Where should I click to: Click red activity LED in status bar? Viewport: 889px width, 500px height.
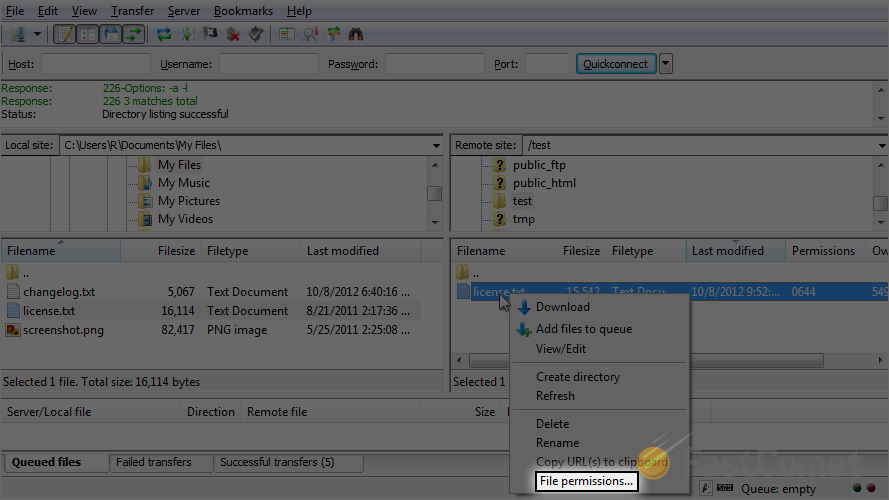point(871,488)
